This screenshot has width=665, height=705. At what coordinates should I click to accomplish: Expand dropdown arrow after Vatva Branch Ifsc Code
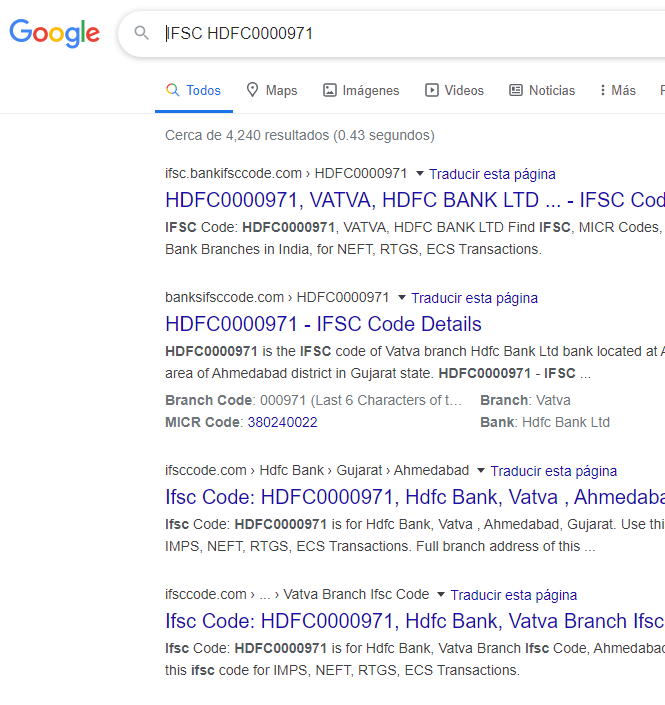tap(441, 594)
